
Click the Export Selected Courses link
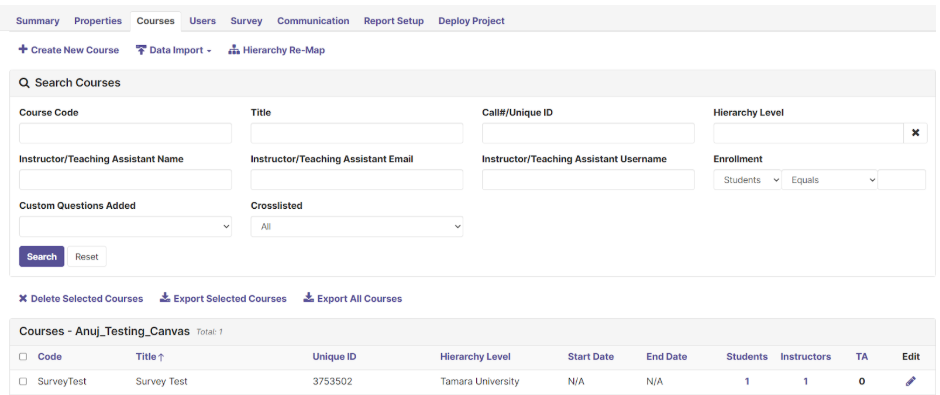pyautogui.click(x=223, y=298)
